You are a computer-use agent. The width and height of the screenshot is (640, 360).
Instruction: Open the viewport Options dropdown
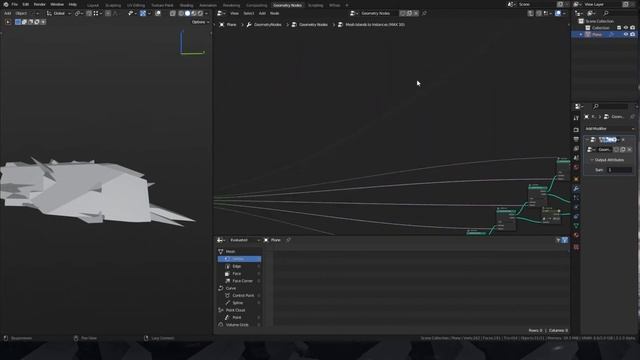point(200,22)
